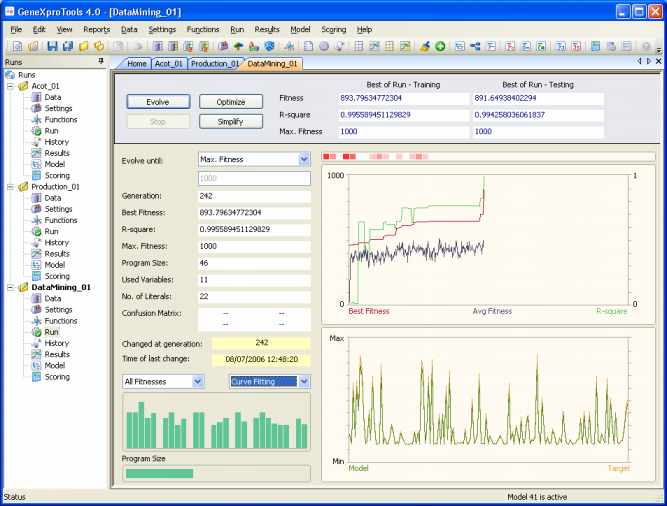Click the testing R-square value 0.994258036061837
Viewport: 667px width, 506px height.
point(538,115)
